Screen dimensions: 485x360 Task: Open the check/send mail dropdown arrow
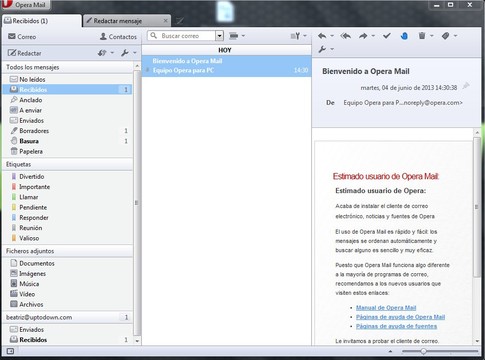(112, 53)
